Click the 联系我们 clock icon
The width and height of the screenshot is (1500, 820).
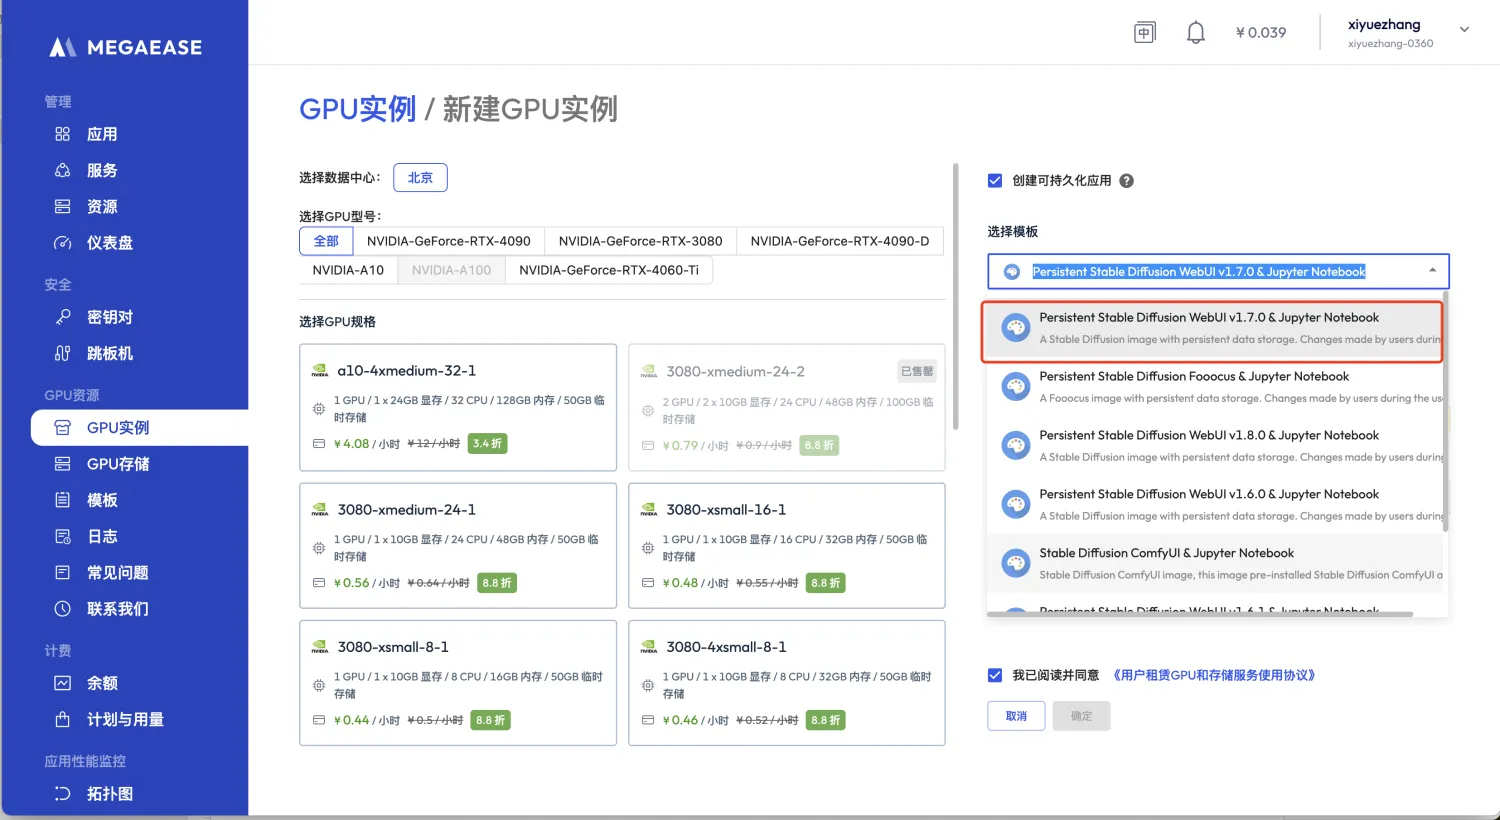(x=62, y=609)
